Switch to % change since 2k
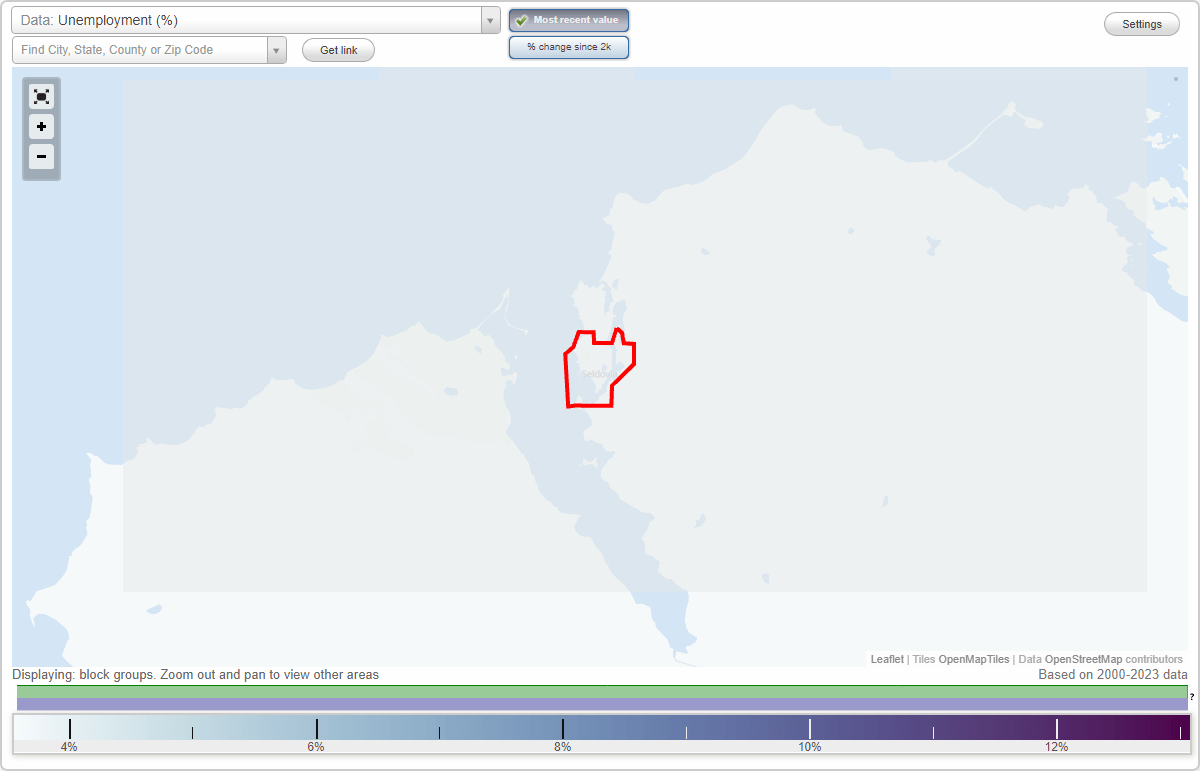Image resolution: width=1200 pixels, height=771 pixels. click(569, 47)
